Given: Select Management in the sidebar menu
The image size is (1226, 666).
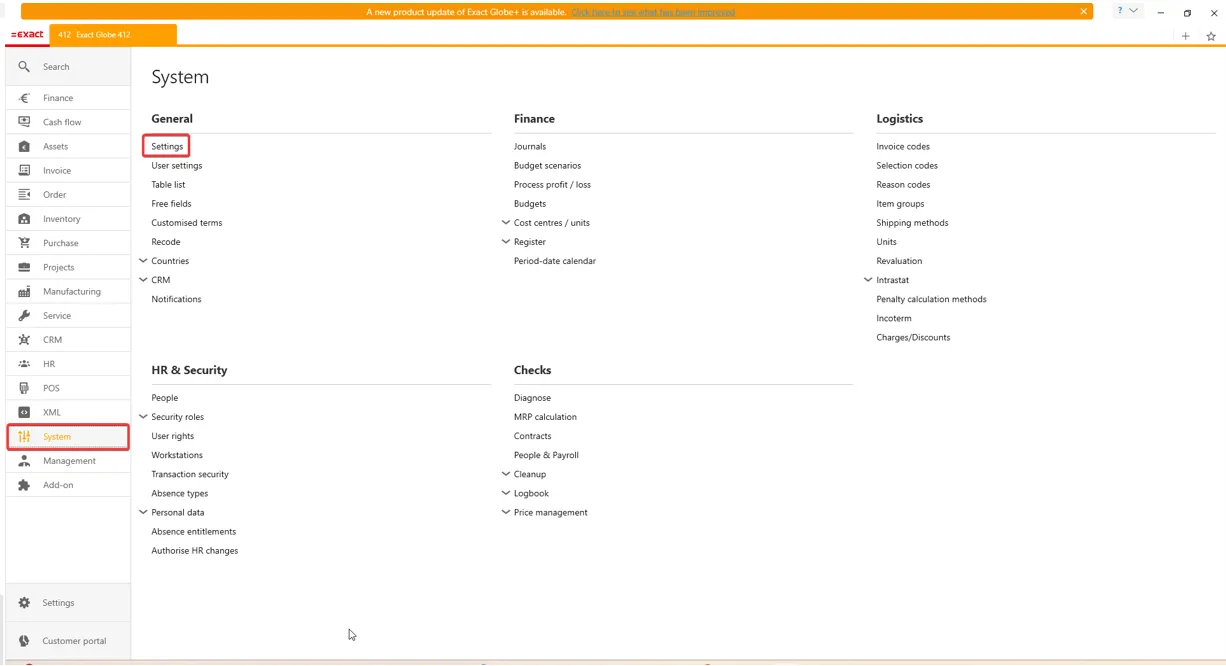Looking at the screenshot, I should (69, 461).
